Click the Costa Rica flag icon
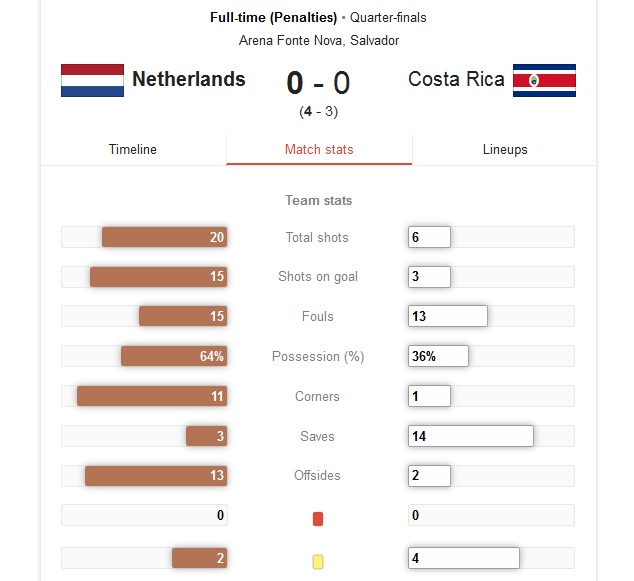Image resolution: width=634 pixels, height=581 pixels. tap(544, 80)
